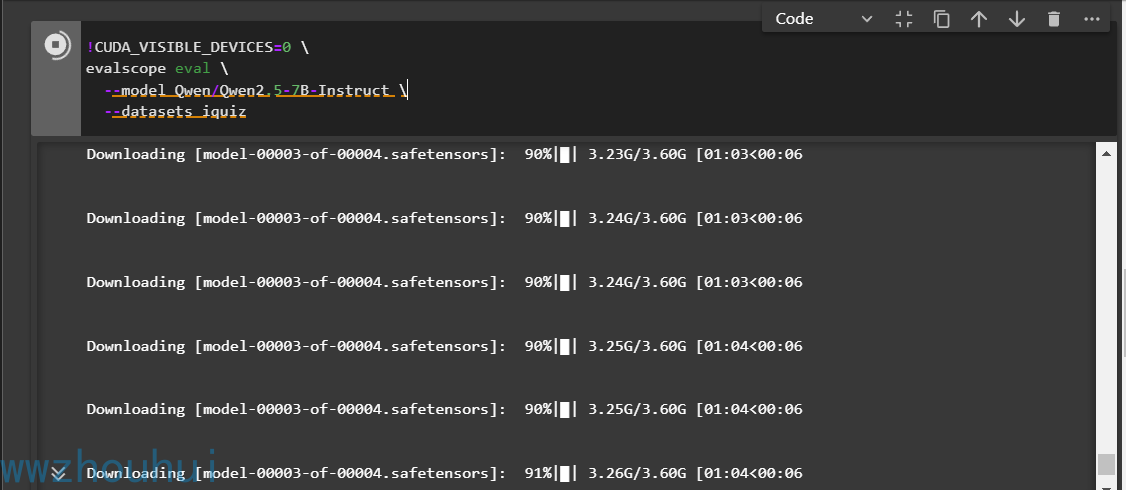This screenshot has width=1126, height=490.
Task: Click the output line showing 91% progress
Action: (445, 473)
